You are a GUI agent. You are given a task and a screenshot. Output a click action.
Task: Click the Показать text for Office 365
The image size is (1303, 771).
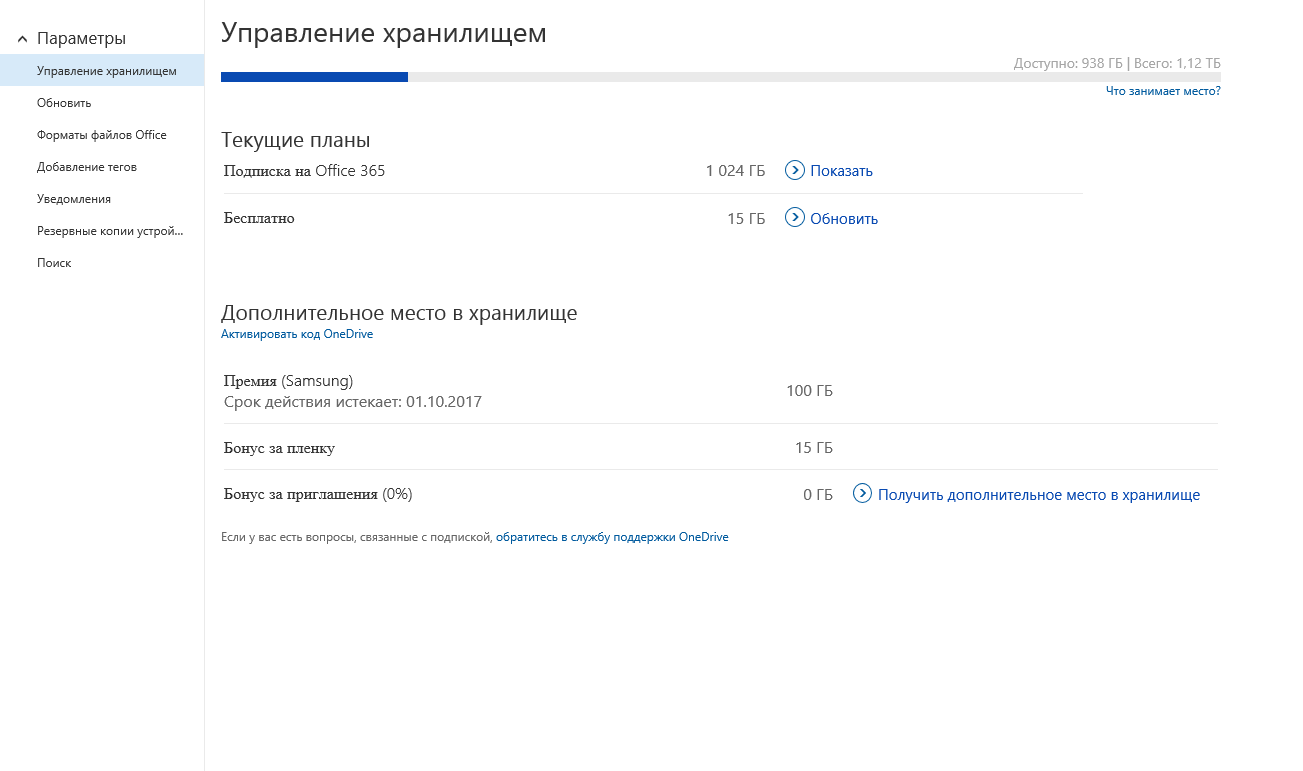pyautogui.click(x=841, y=171)
